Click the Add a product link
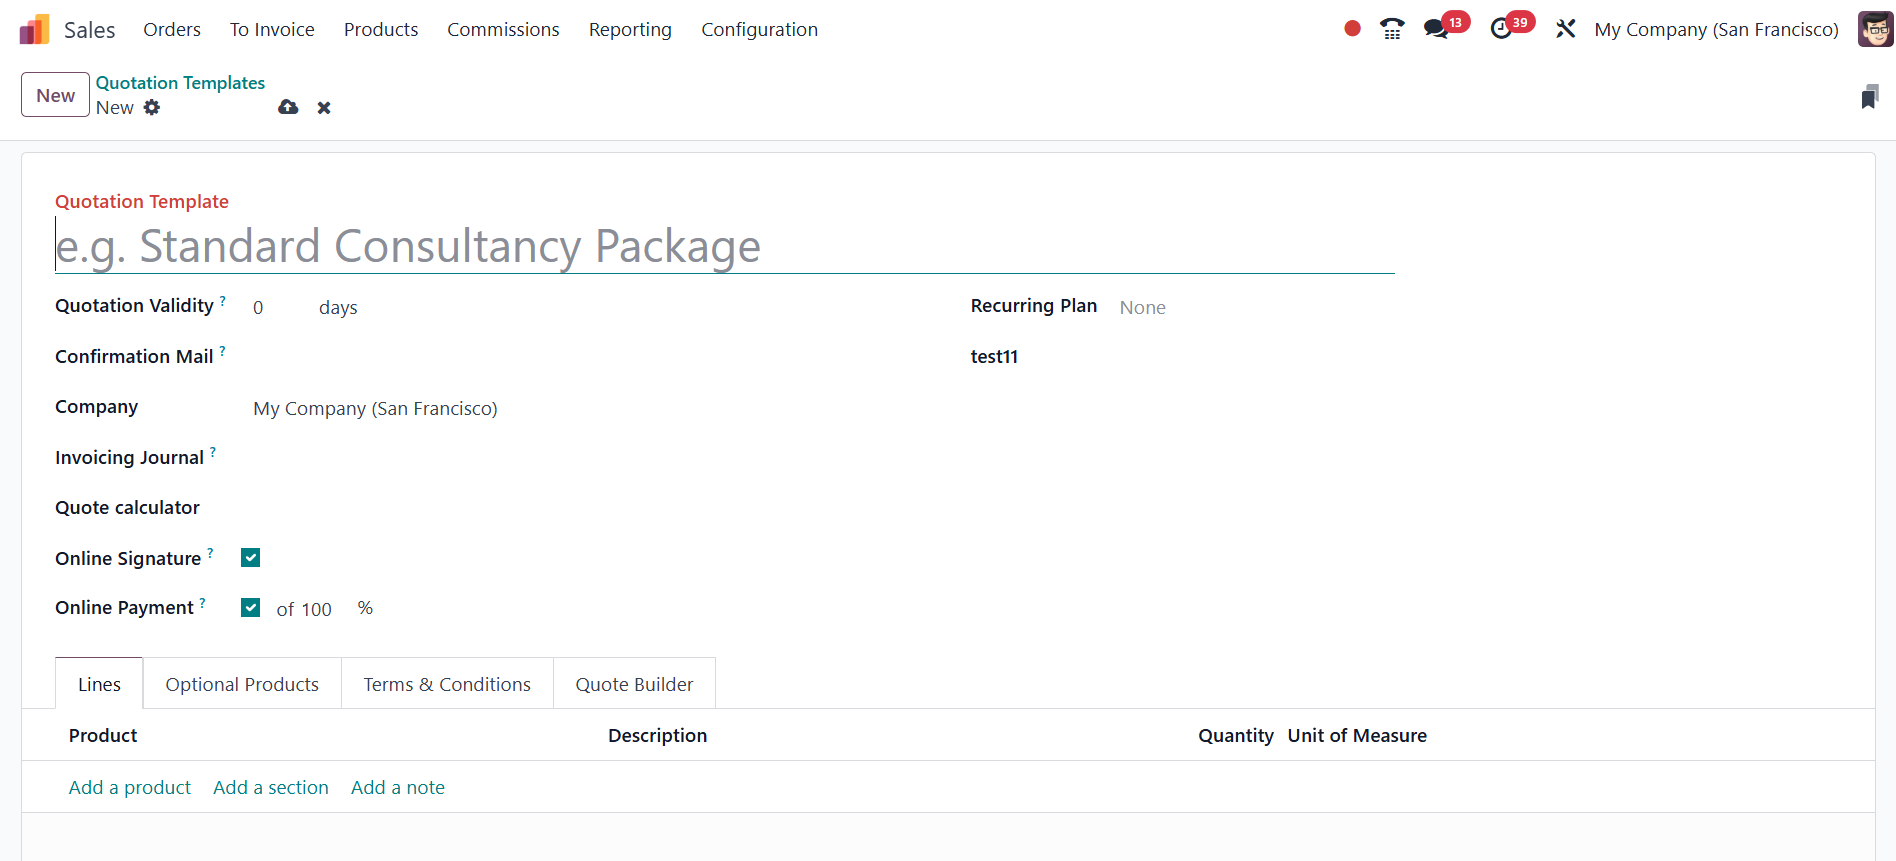Image resolution: width=1896 pixels, height=861 pixels. pyautogui.click(x=130, y=788)
